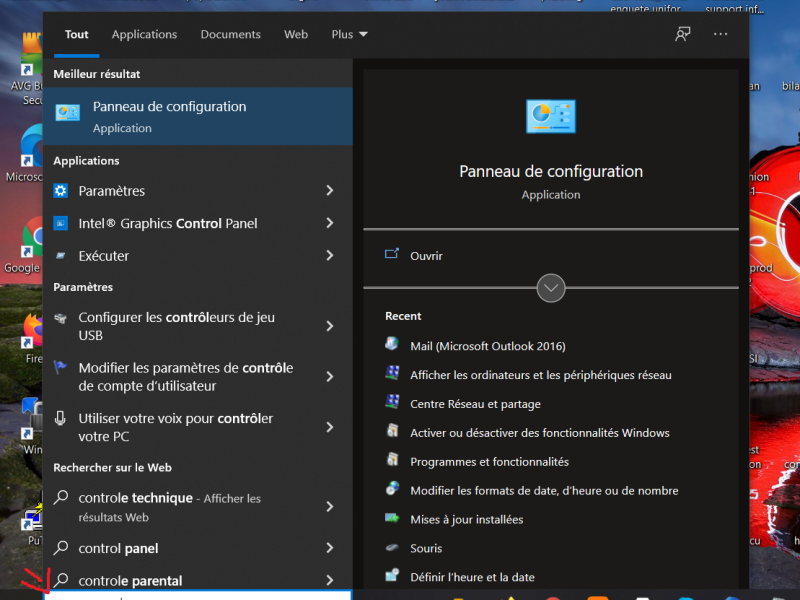The height and width of the screenshot is (600, 800).
Task: Open the Panneau de configuration best result
Action: 198,116
